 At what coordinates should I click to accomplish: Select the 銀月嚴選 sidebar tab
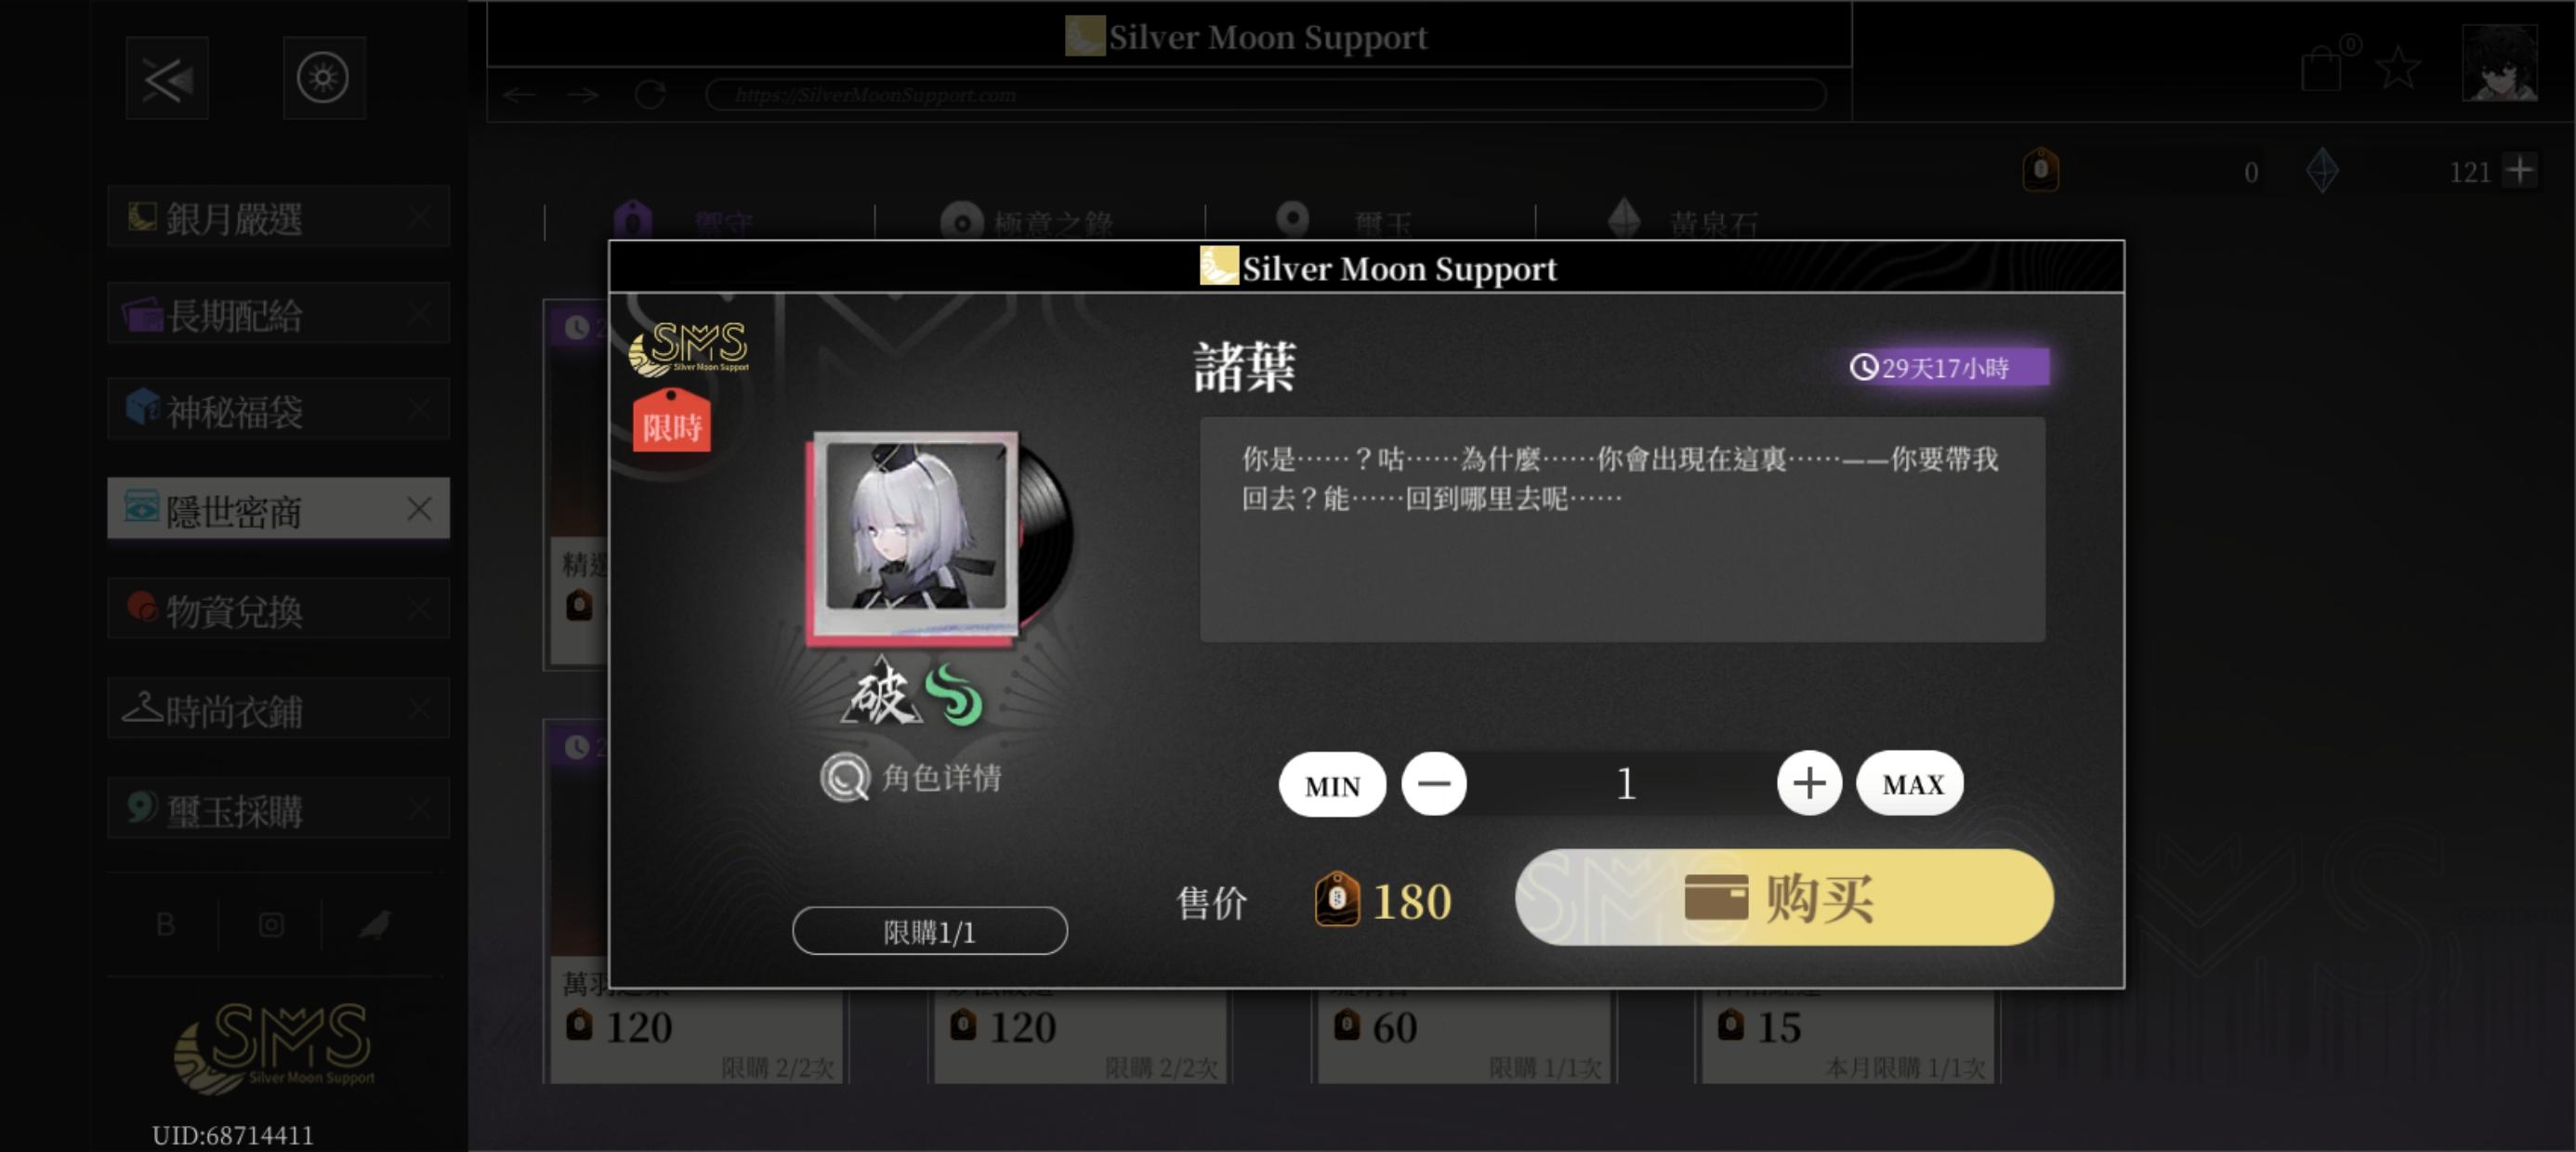[x=278, y=216]
